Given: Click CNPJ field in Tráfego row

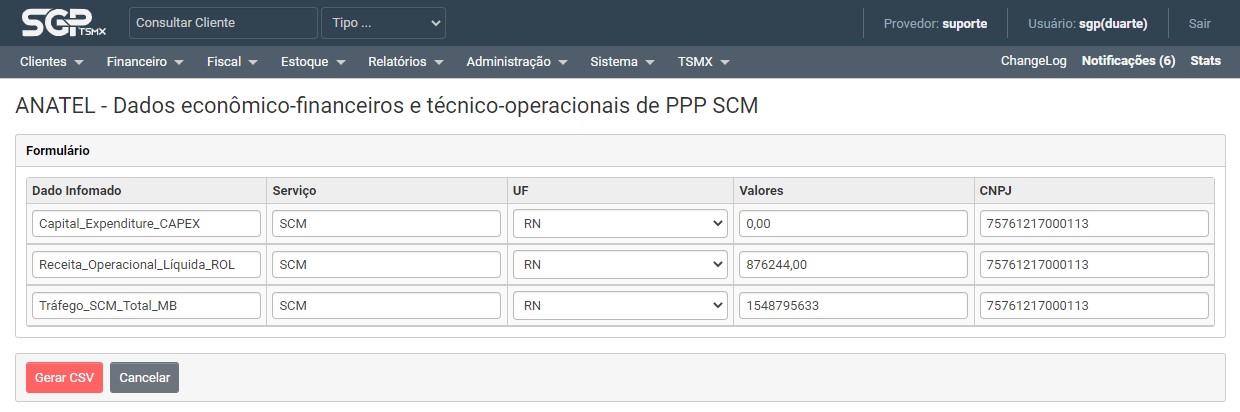Looking at the screenshot, I should pos(1094,305).
